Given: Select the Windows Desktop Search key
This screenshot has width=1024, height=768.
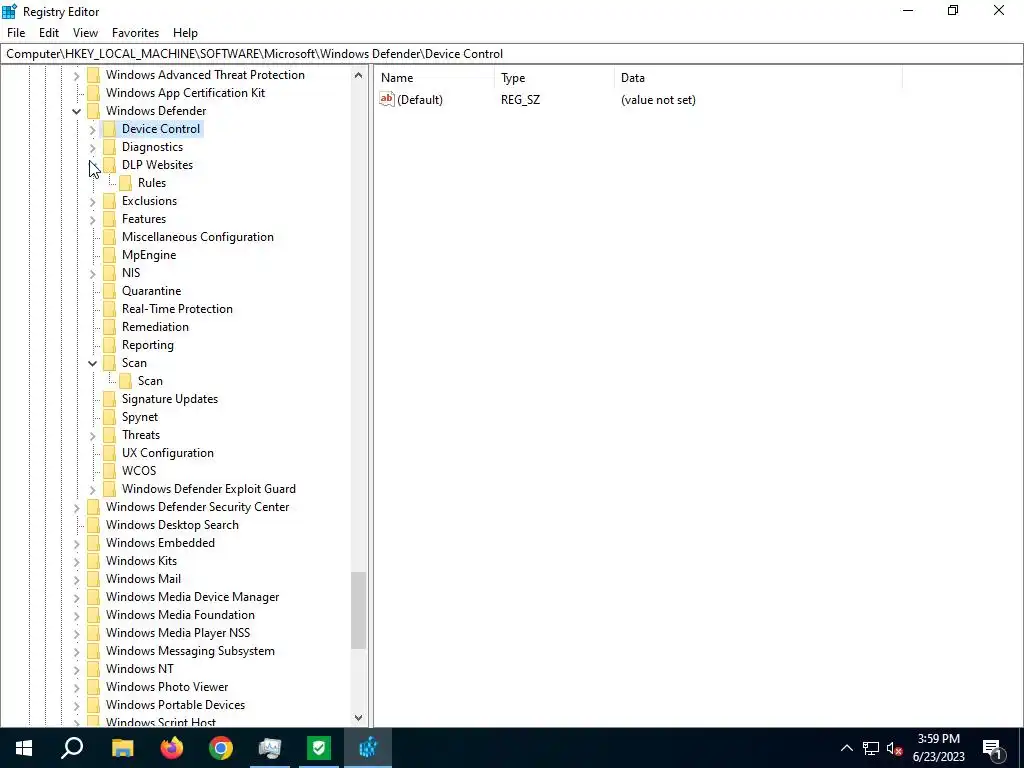Looking at the screenshot, I should (172, 525).
